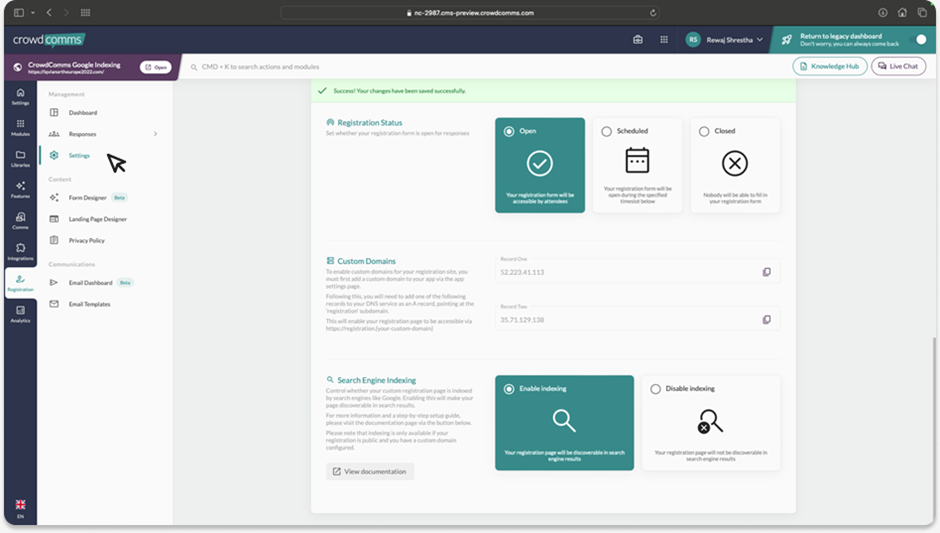Choose the Disable indexing option

point(710,422)
